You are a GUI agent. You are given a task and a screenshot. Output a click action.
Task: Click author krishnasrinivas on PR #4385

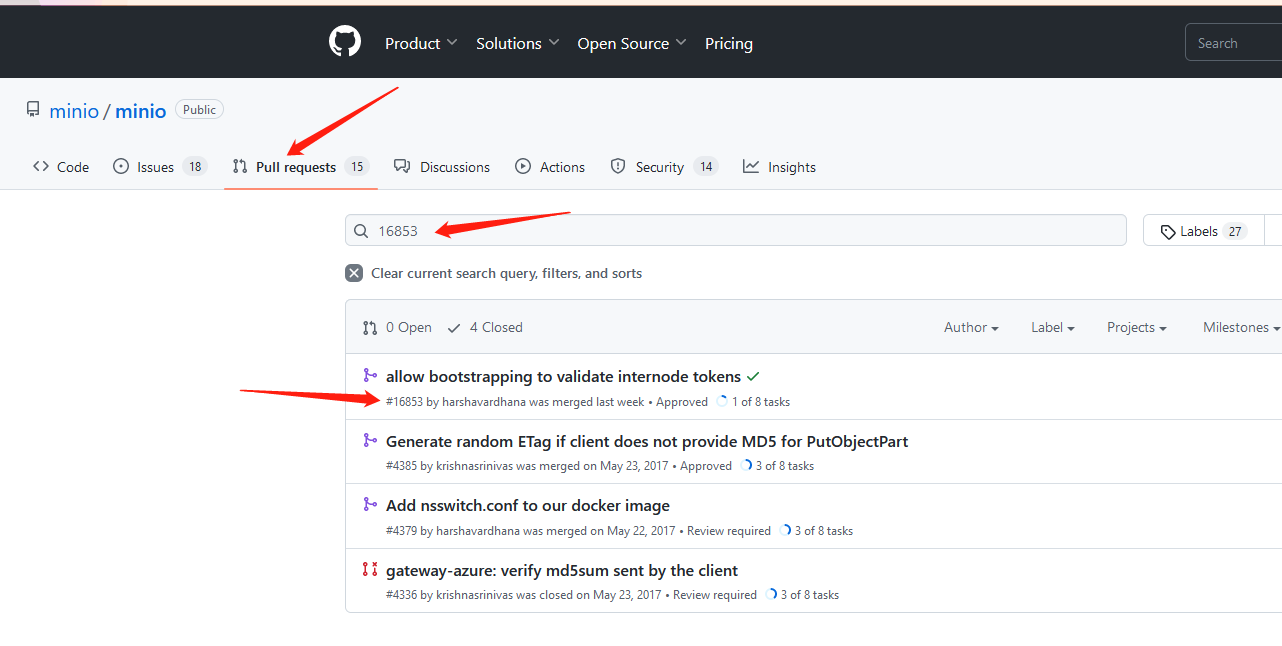pos(474,466)
